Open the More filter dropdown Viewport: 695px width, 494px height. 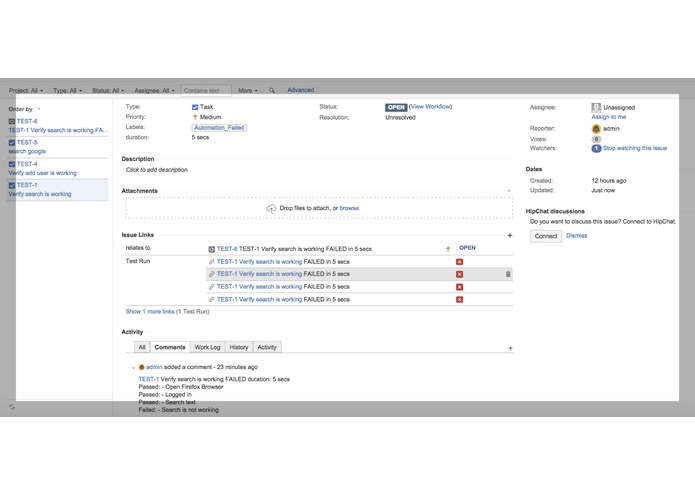coord(248,90)
